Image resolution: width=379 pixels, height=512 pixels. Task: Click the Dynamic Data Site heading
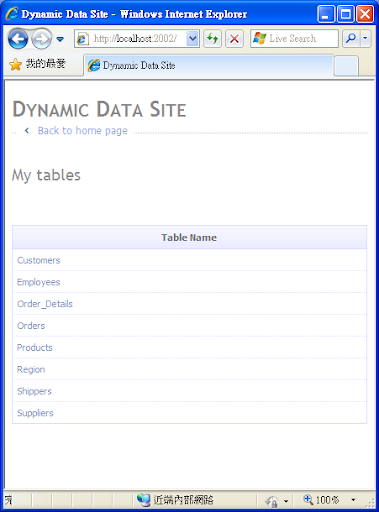point(99,109)
